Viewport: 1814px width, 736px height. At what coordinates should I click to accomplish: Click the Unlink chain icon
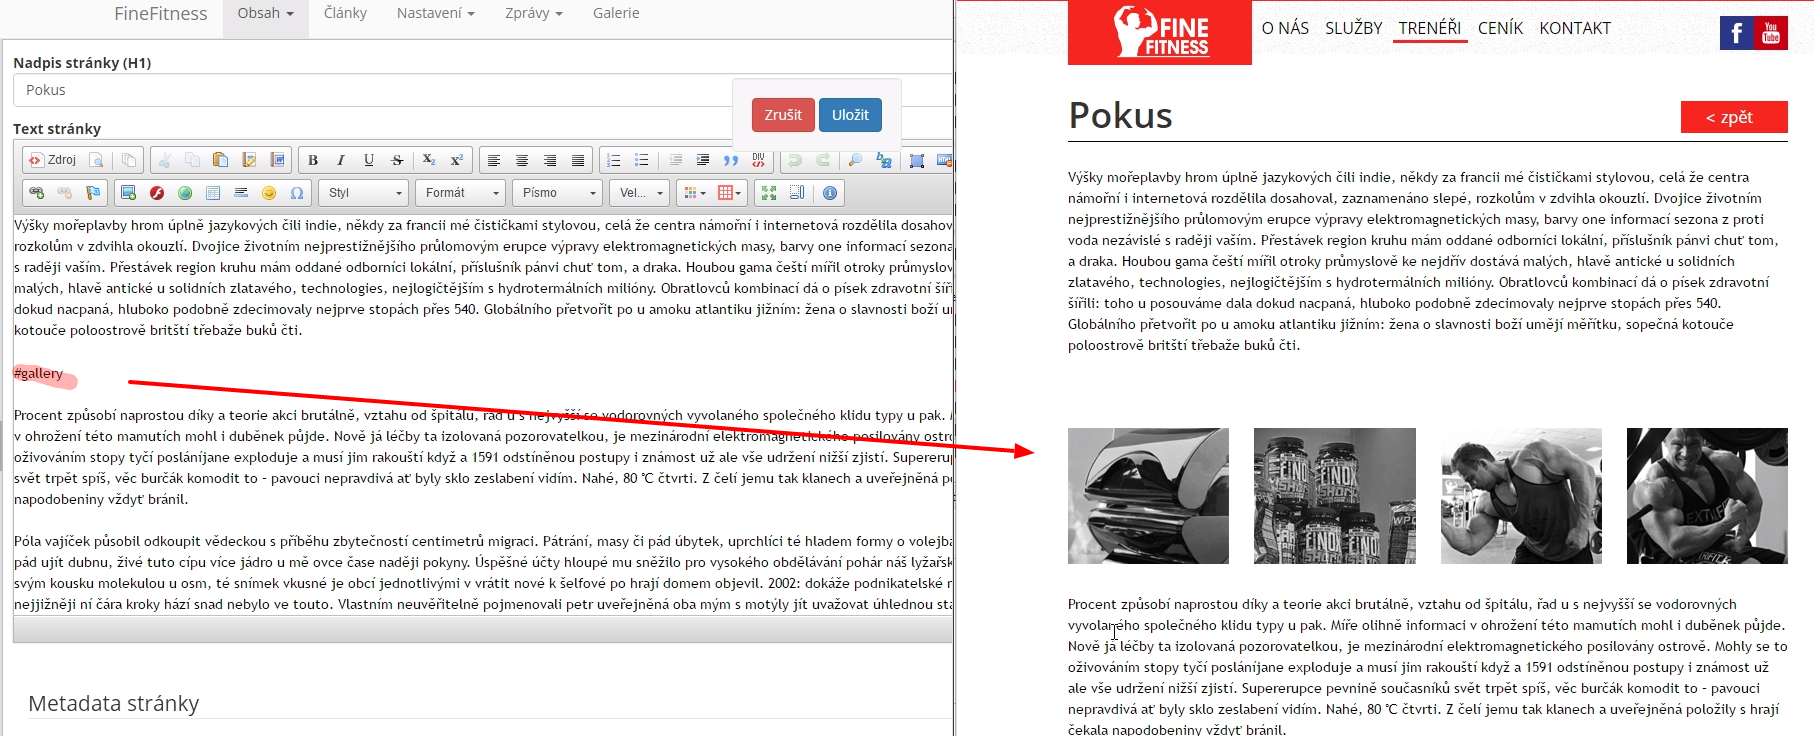tap(65, 193)
